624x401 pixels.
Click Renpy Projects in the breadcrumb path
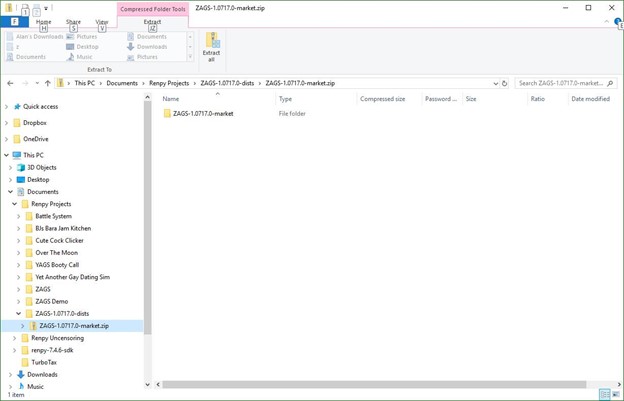tap(169, 83)
